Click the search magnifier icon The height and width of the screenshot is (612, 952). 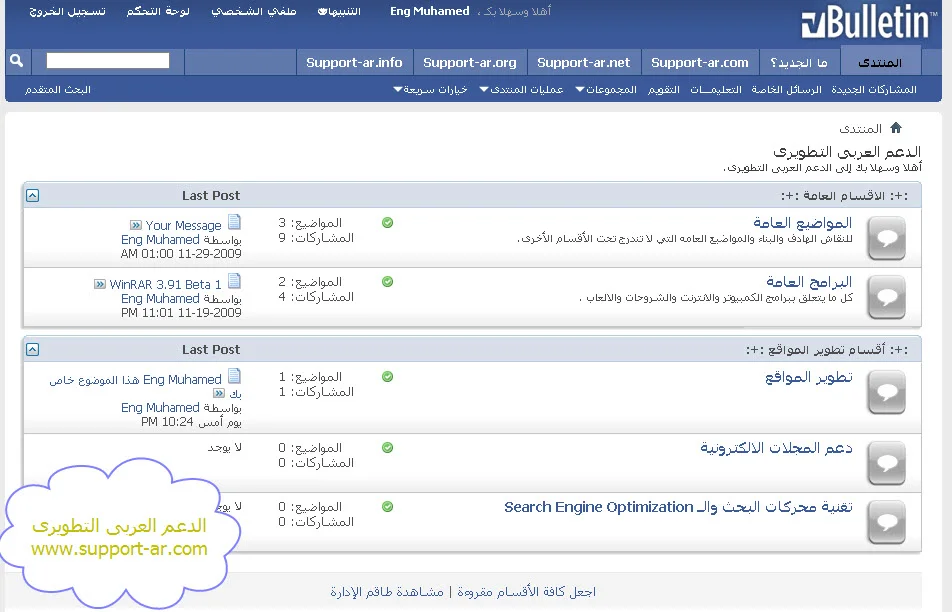coord(16,61)
